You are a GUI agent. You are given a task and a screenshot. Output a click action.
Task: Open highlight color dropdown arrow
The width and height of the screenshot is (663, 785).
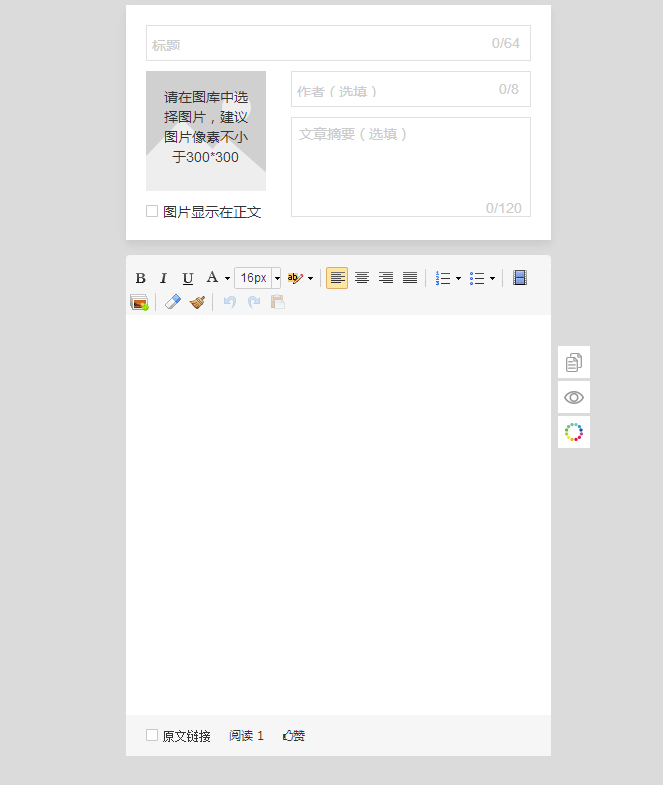click(x=310, y=278)
